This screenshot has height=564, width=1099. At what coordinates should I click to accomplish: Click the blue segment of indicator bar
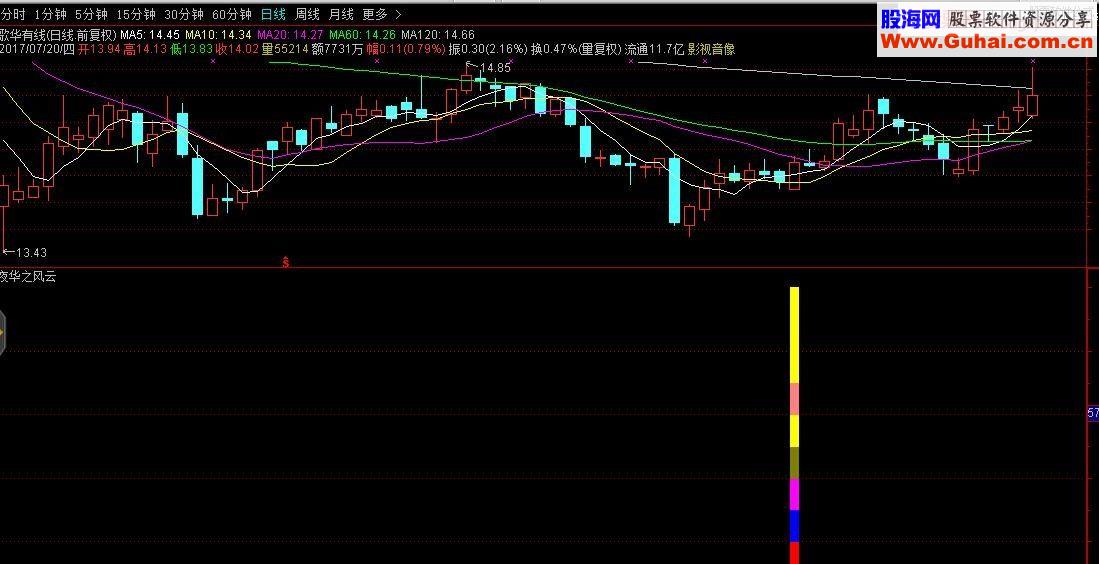794,526
